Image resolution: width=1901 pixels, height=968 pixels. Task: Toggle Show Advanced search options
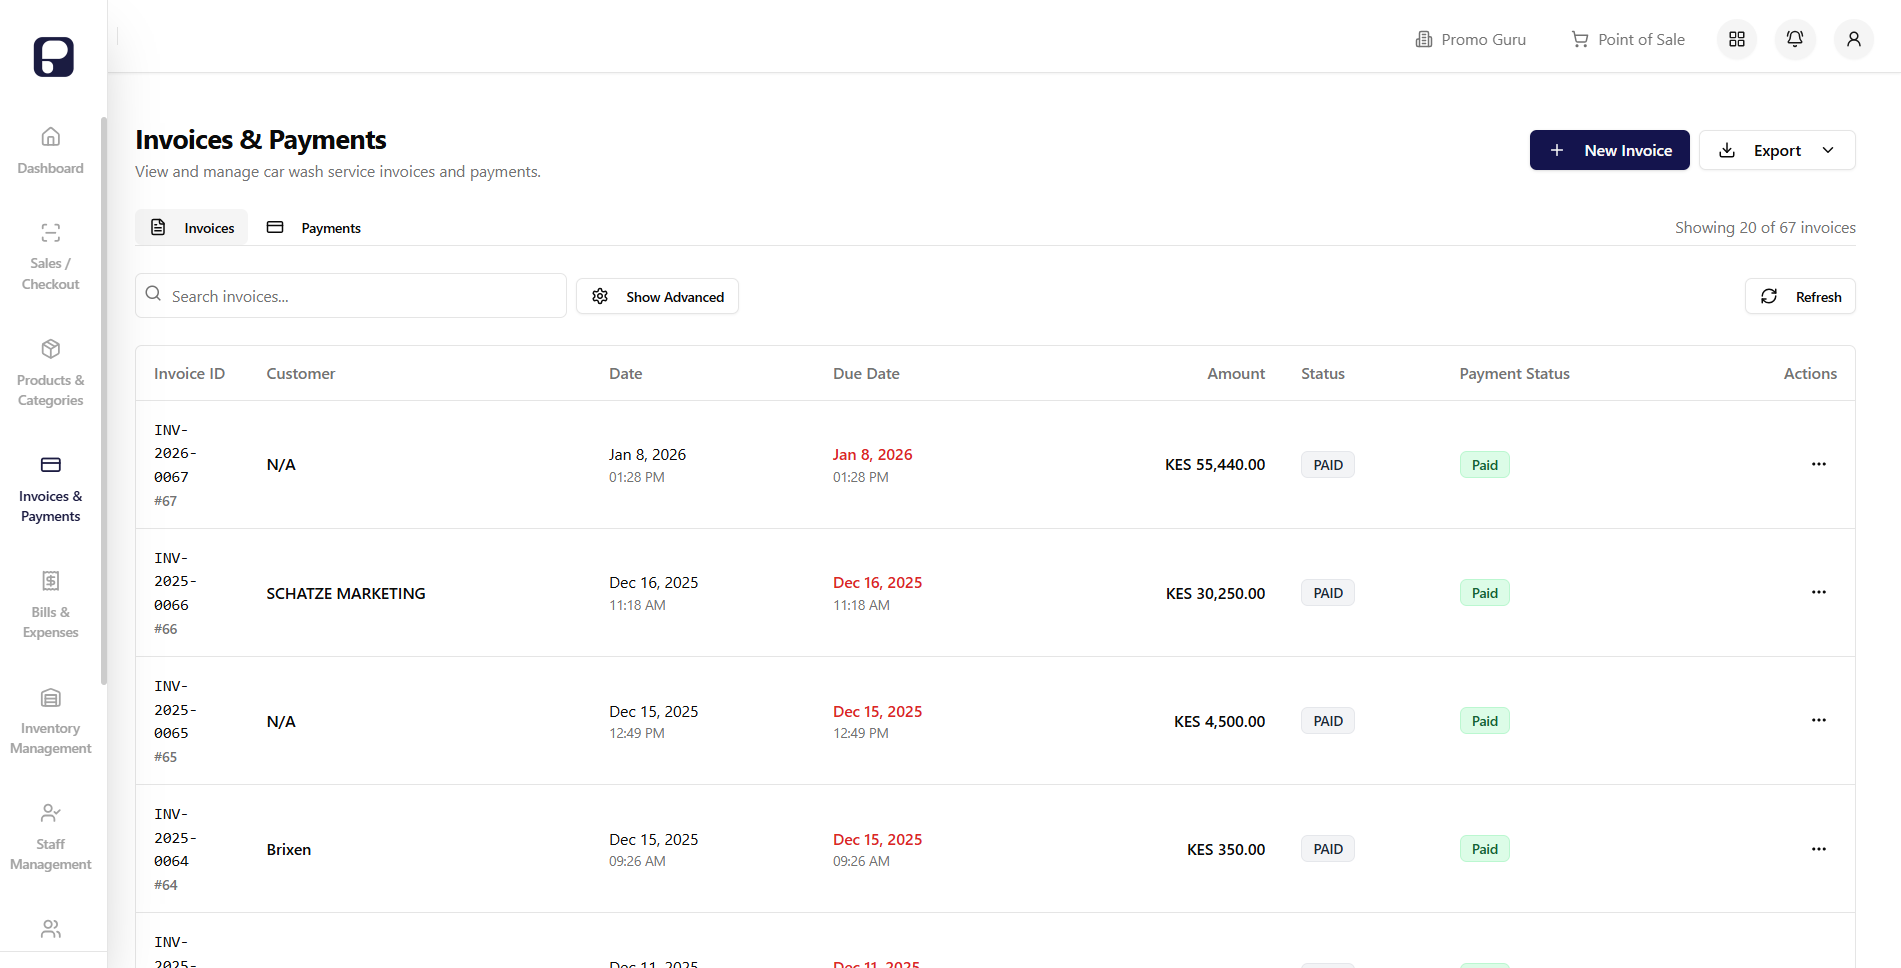click(657, 296)
